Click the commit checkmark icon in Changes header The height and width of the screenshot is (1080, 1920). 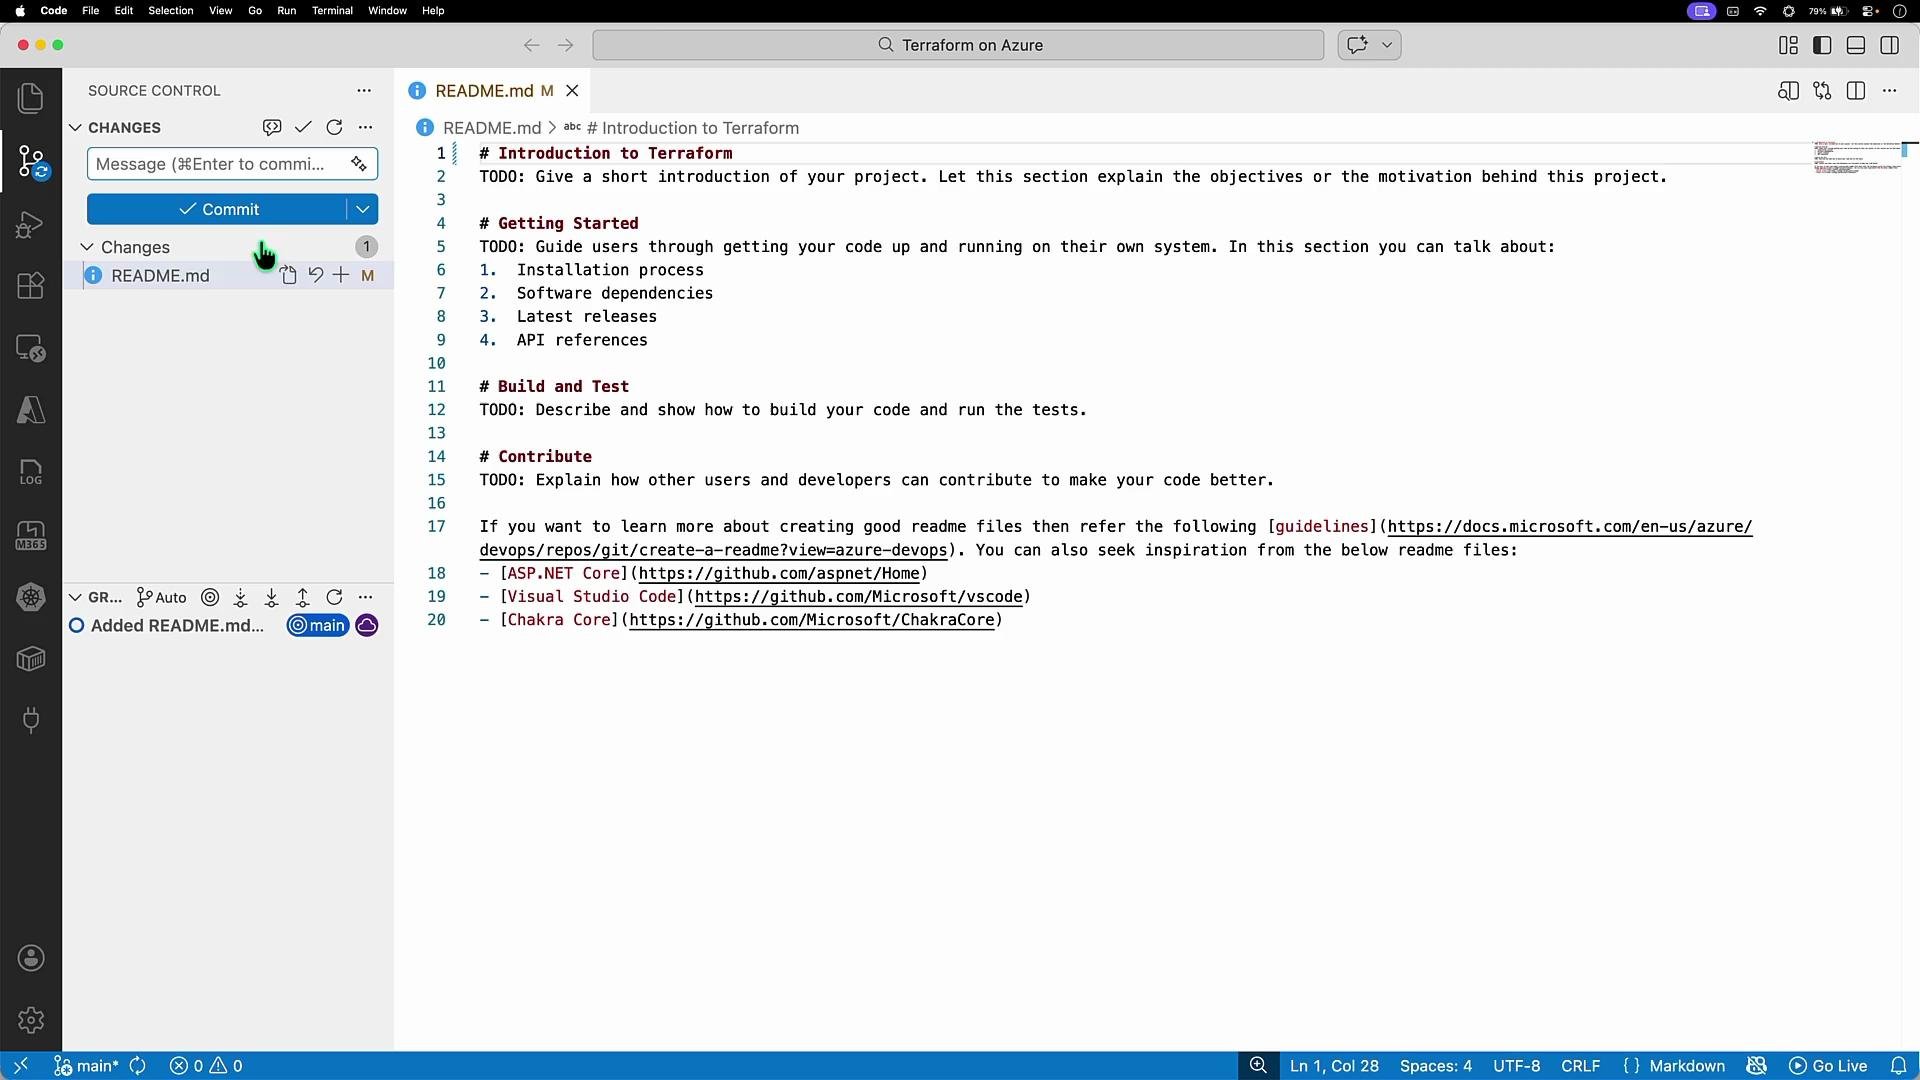point(303,127)
